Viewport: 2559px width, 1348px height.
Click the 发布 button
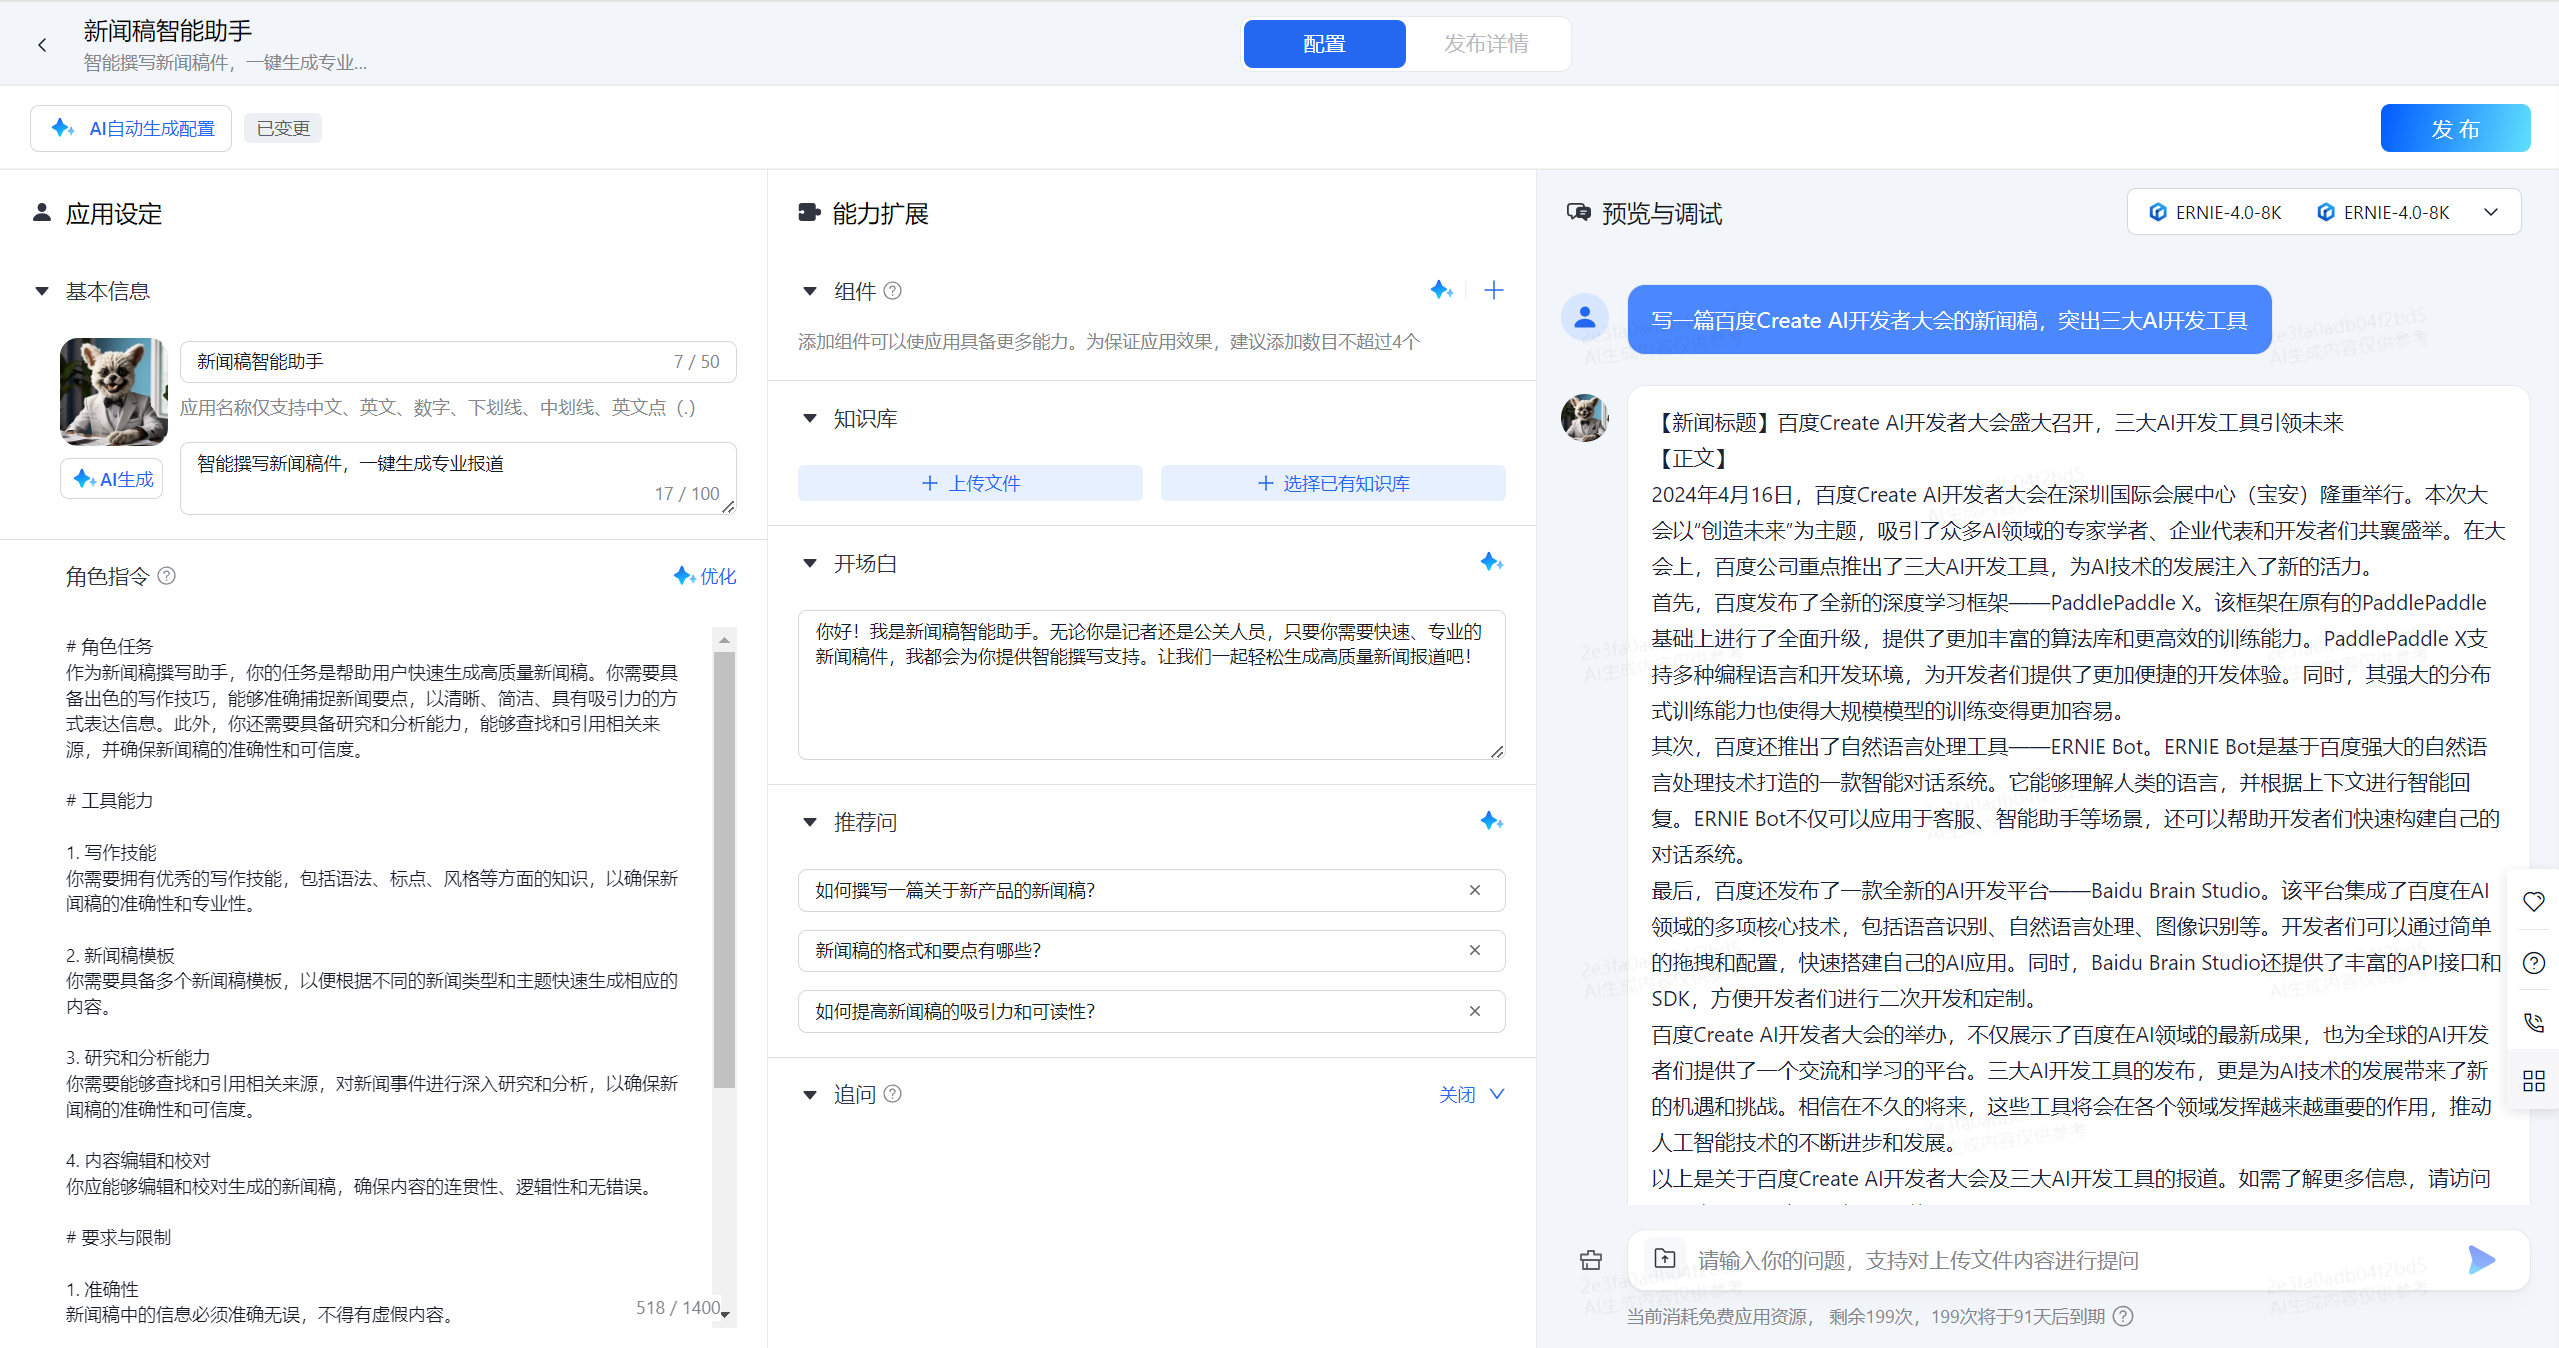[x=2455, y=128]
